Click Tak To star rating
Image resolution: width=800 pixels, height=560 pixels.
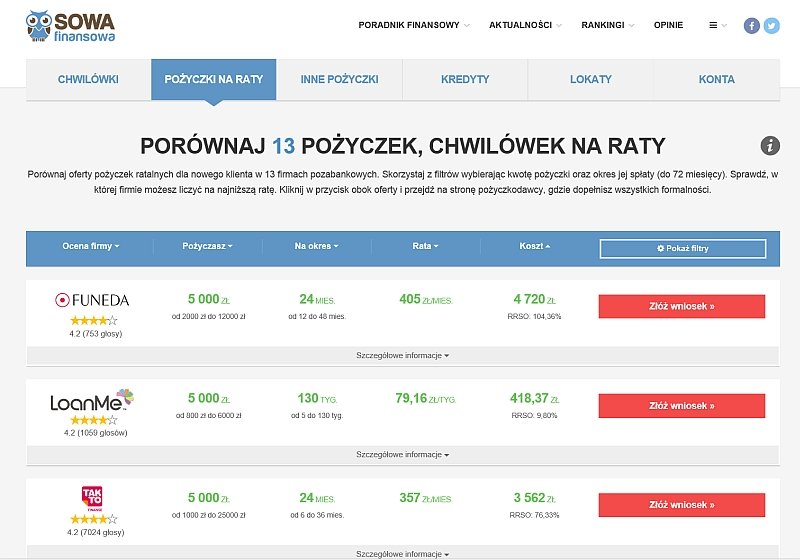pos(93,519)
